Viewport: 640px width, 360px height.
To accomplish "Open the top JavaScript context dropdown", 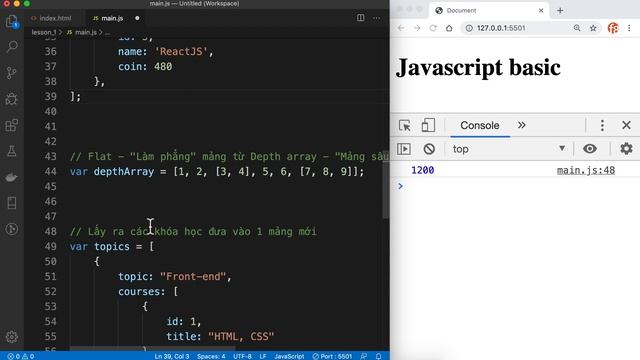I will point(509,149).
